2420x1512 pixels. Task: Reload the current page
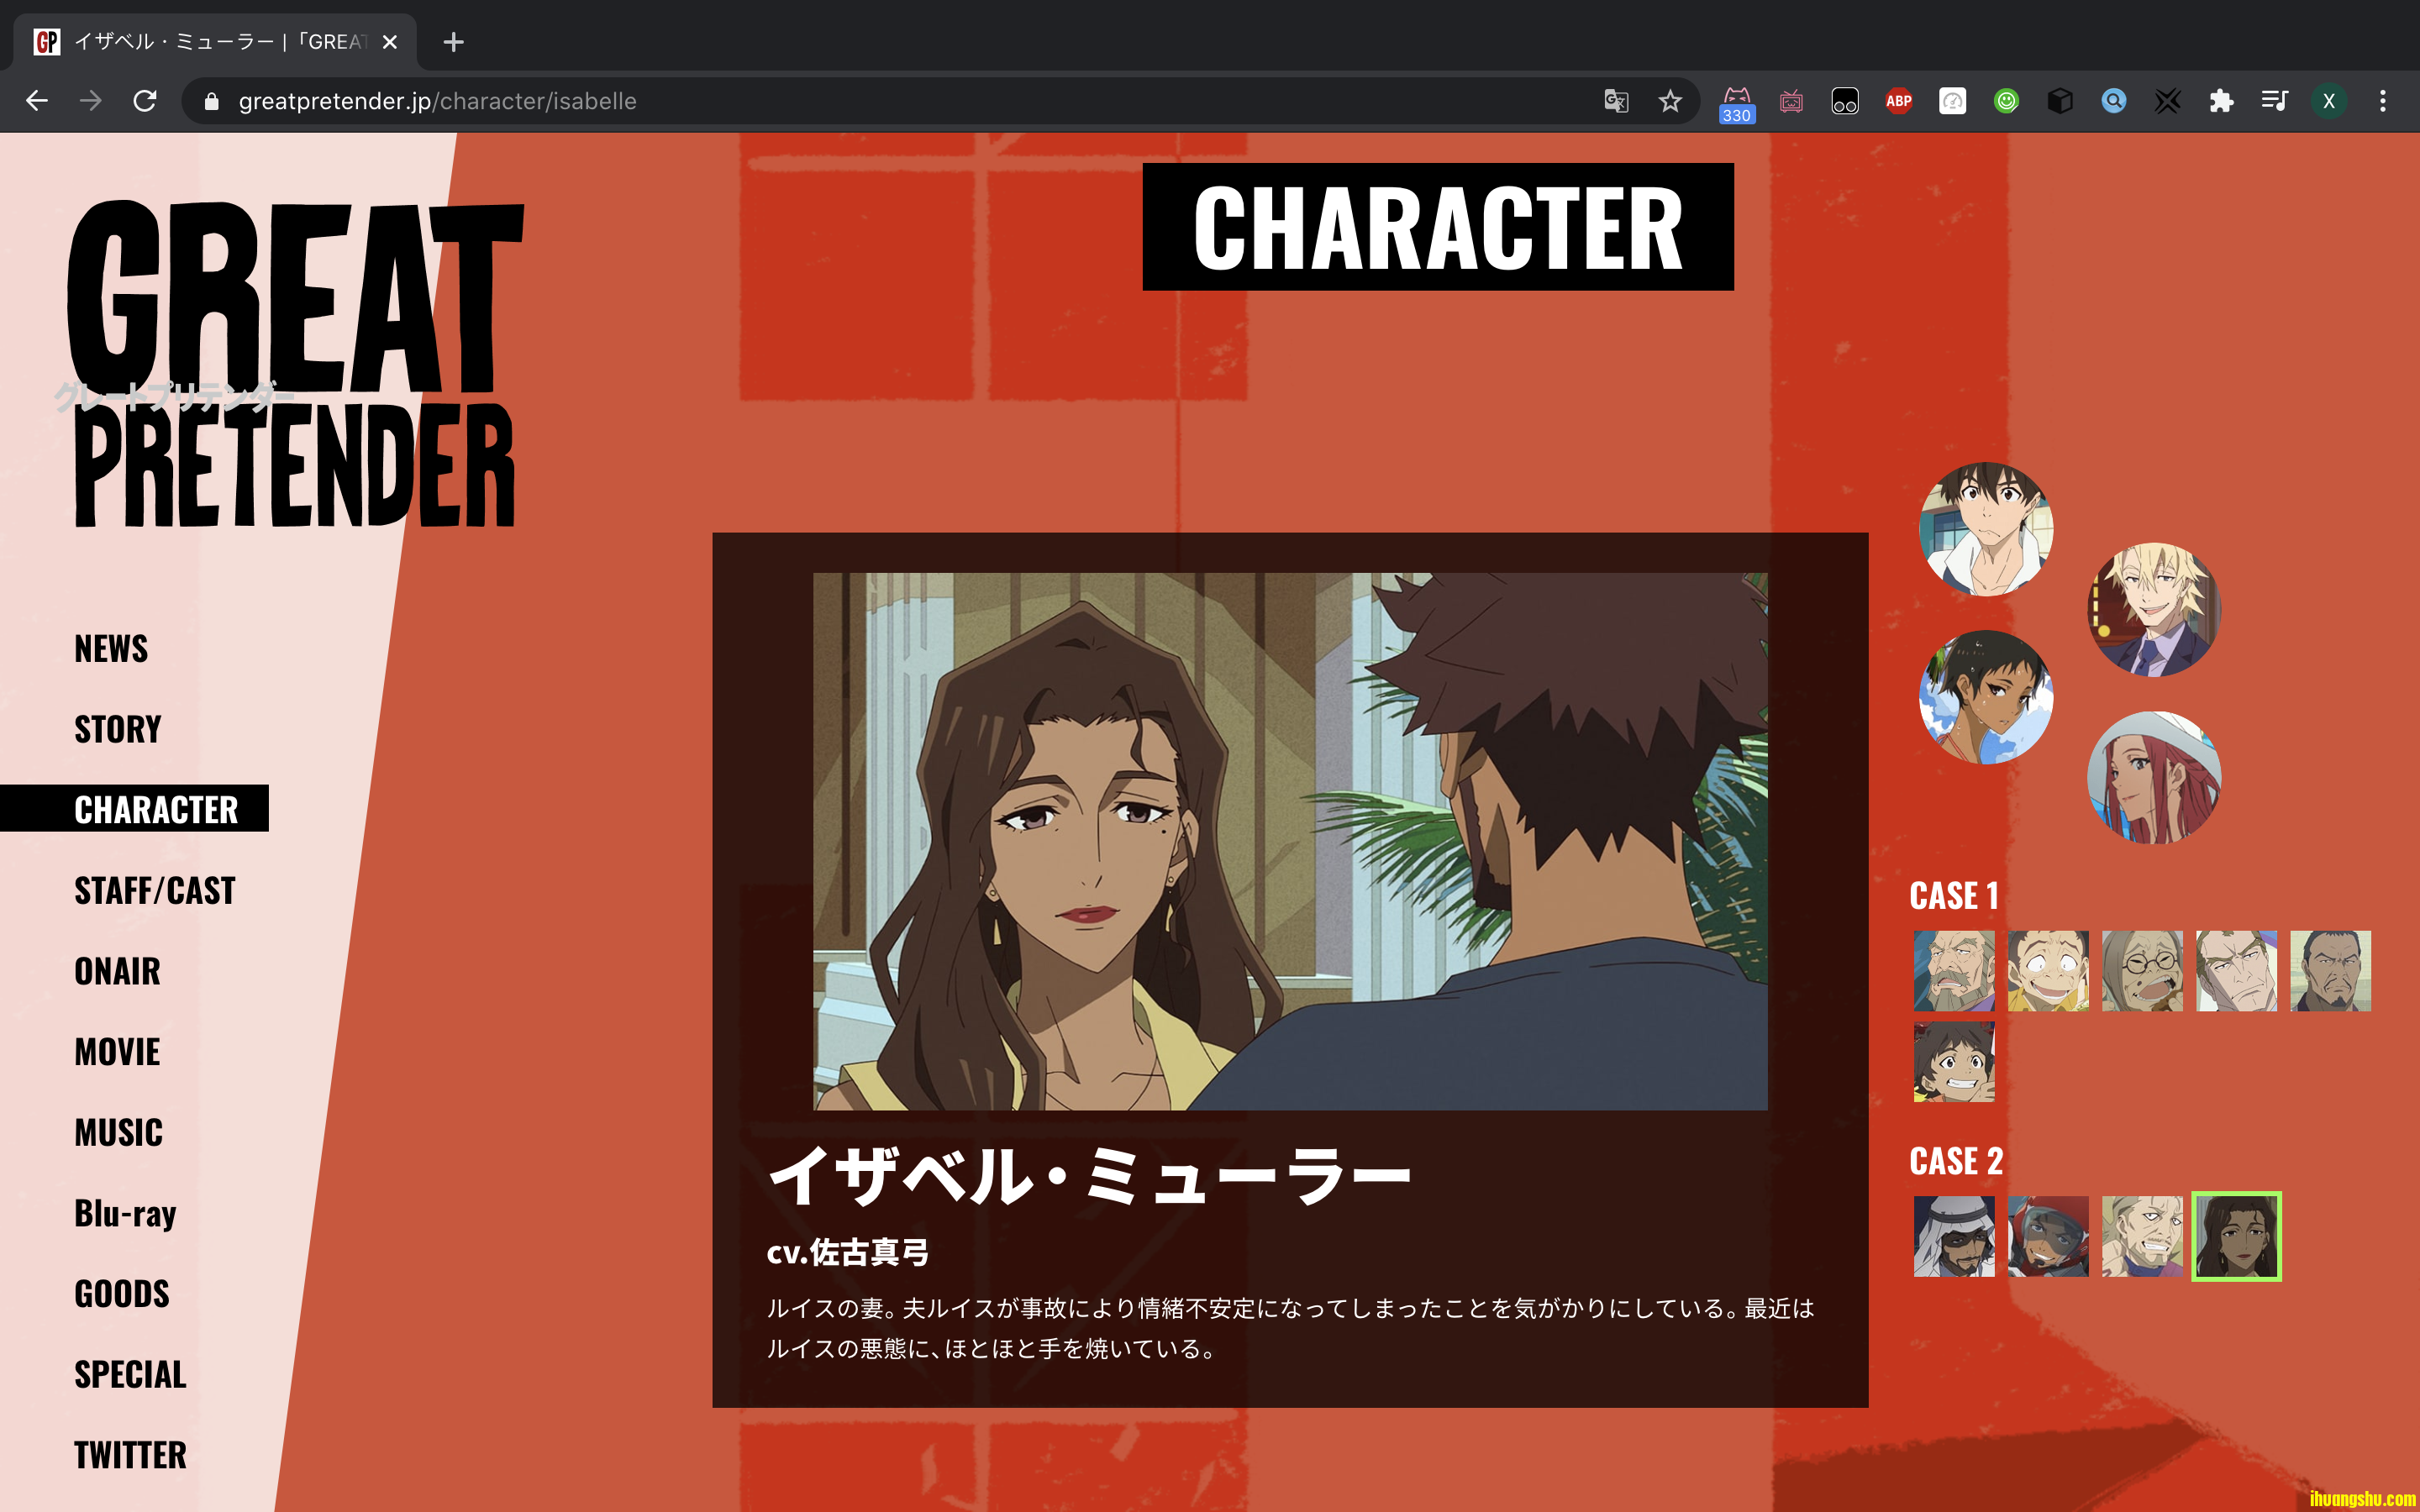[145, 101]
